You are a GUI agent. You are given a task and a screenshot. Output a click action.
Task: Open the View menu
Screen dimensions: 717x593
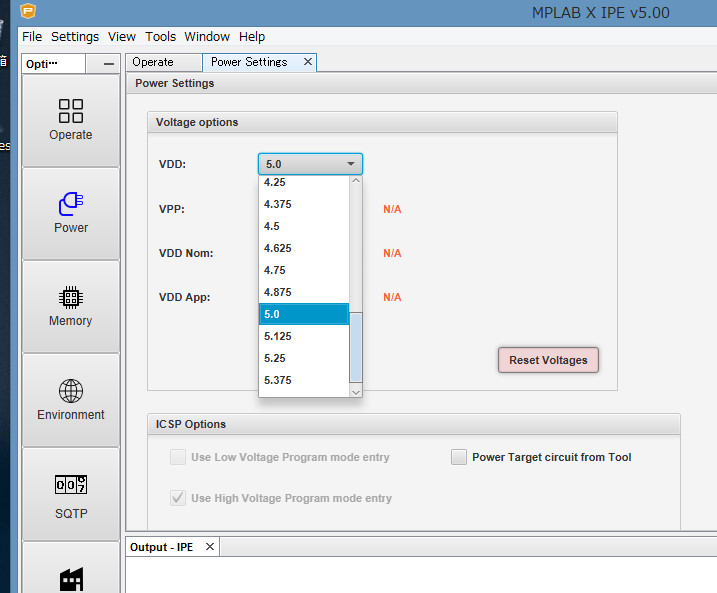coord(122,37)
